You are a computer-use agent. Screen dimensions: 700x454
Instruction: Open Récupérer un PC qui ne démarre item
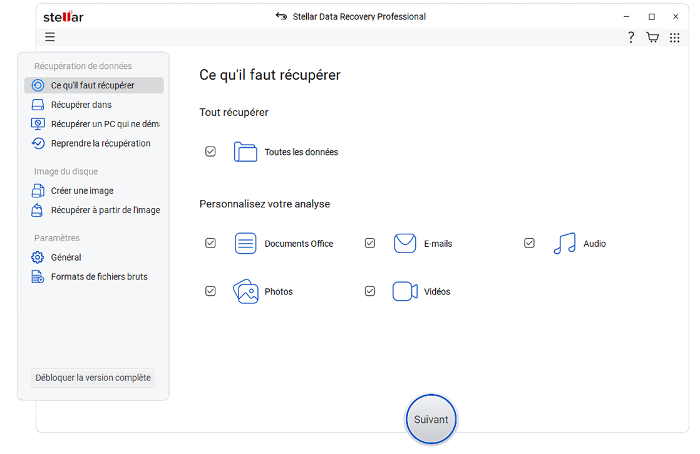pos(94,124)
